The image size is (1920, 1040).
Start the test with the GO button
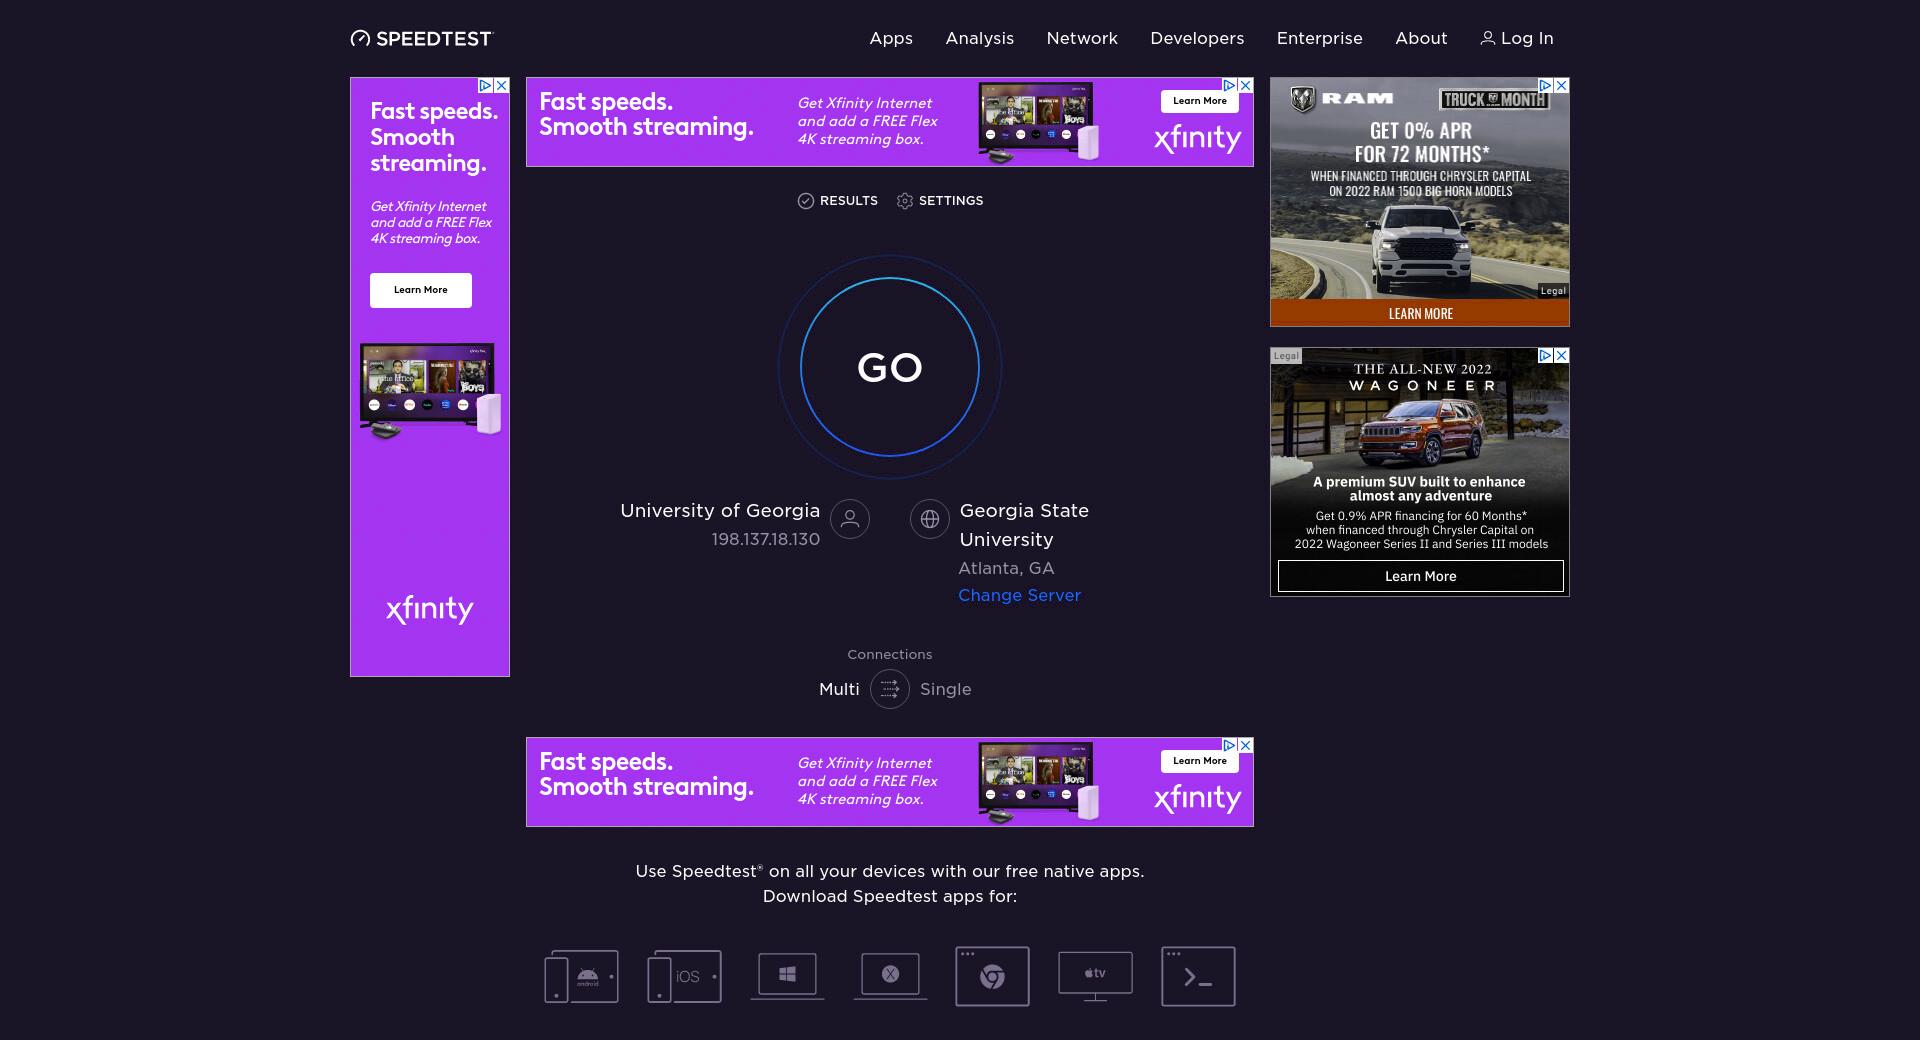889,367
